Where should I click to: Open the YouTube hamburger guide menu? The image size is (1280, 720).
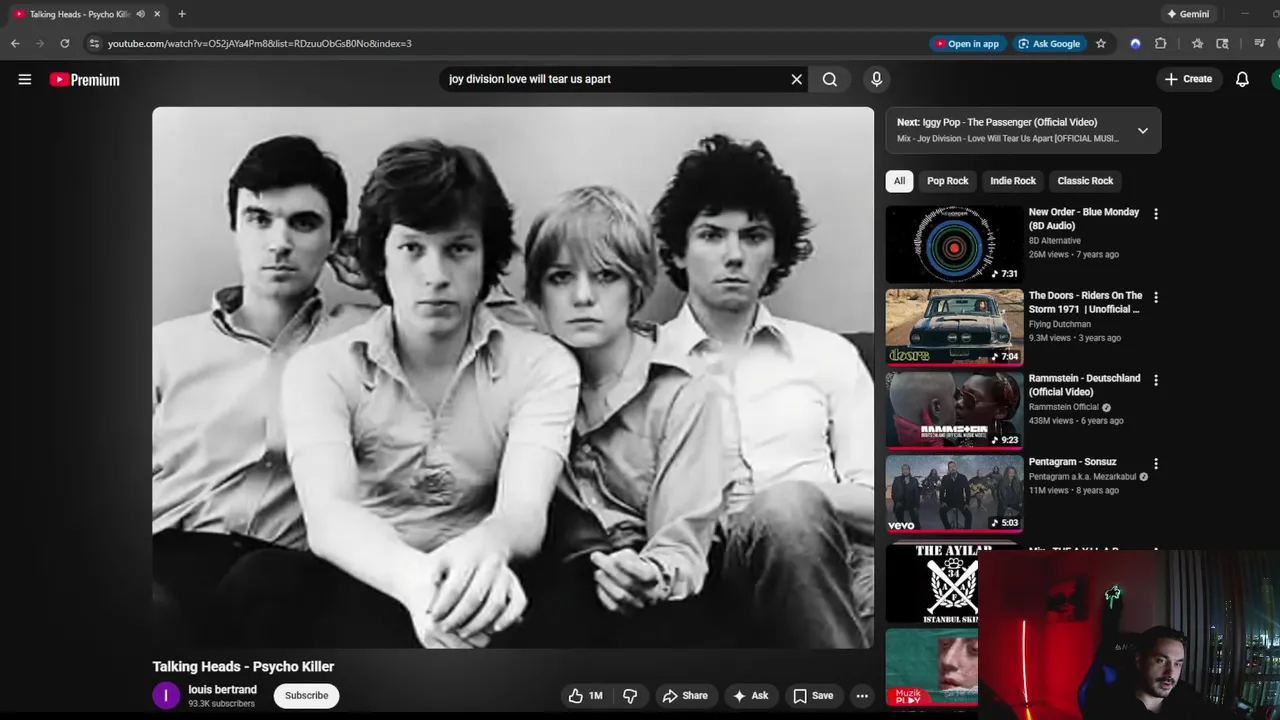[25, 79]
